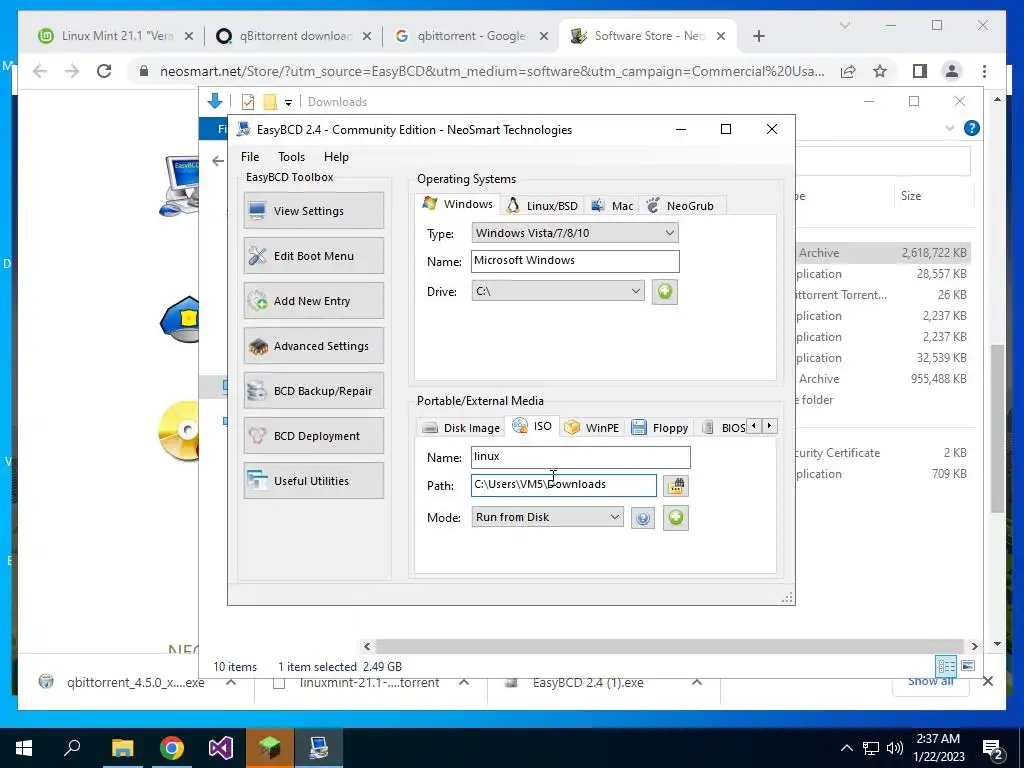The height and width of the screenshot is (768, 1024).
Task: Reload the Chrome page
Action: [104, 71]
